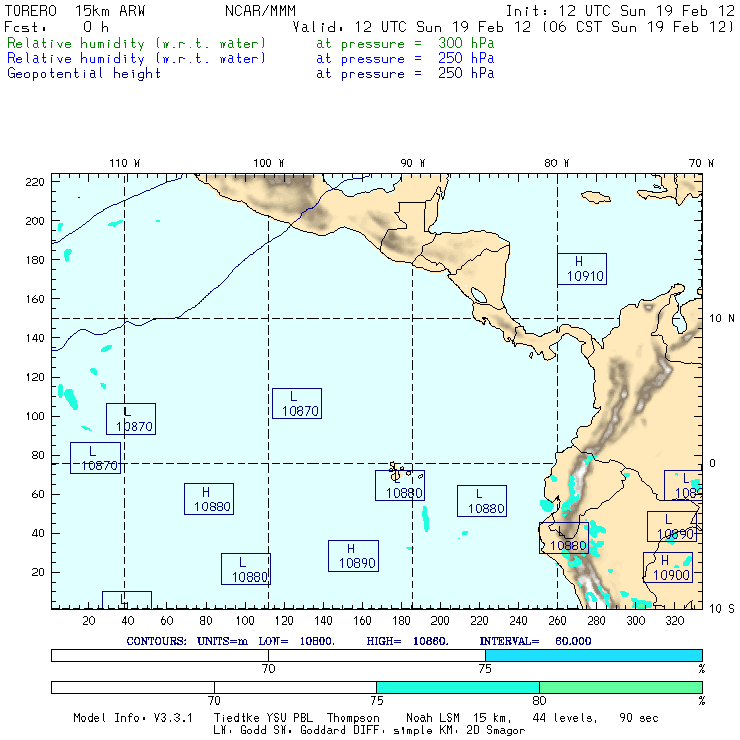Click 'CONTOURS: UNITS=m' text
Viewport: 740px width, 740px height.
pos(187,641)
